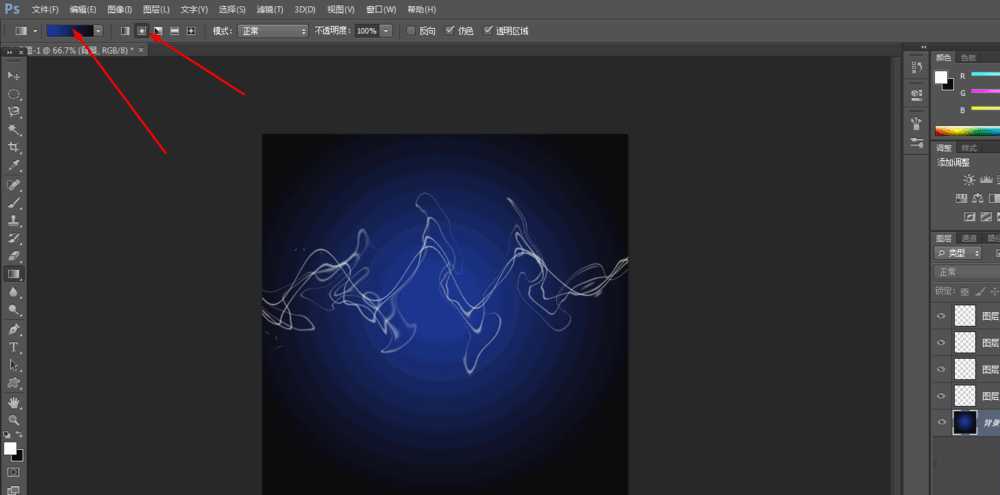Add a Brightness/Contrast adjustment

[x=969, y=181]
